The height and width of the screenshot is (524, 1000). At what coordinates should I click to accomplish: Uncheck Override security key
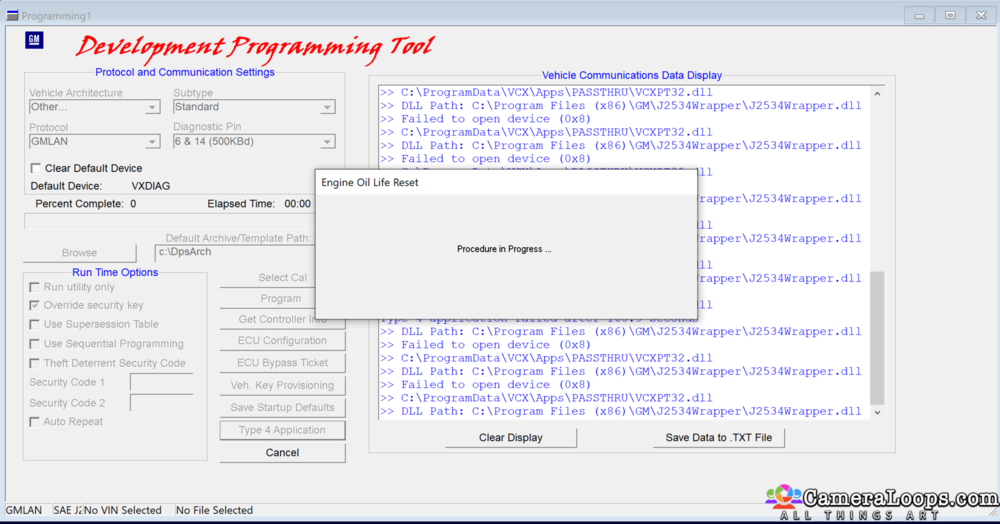click(34, 305)
